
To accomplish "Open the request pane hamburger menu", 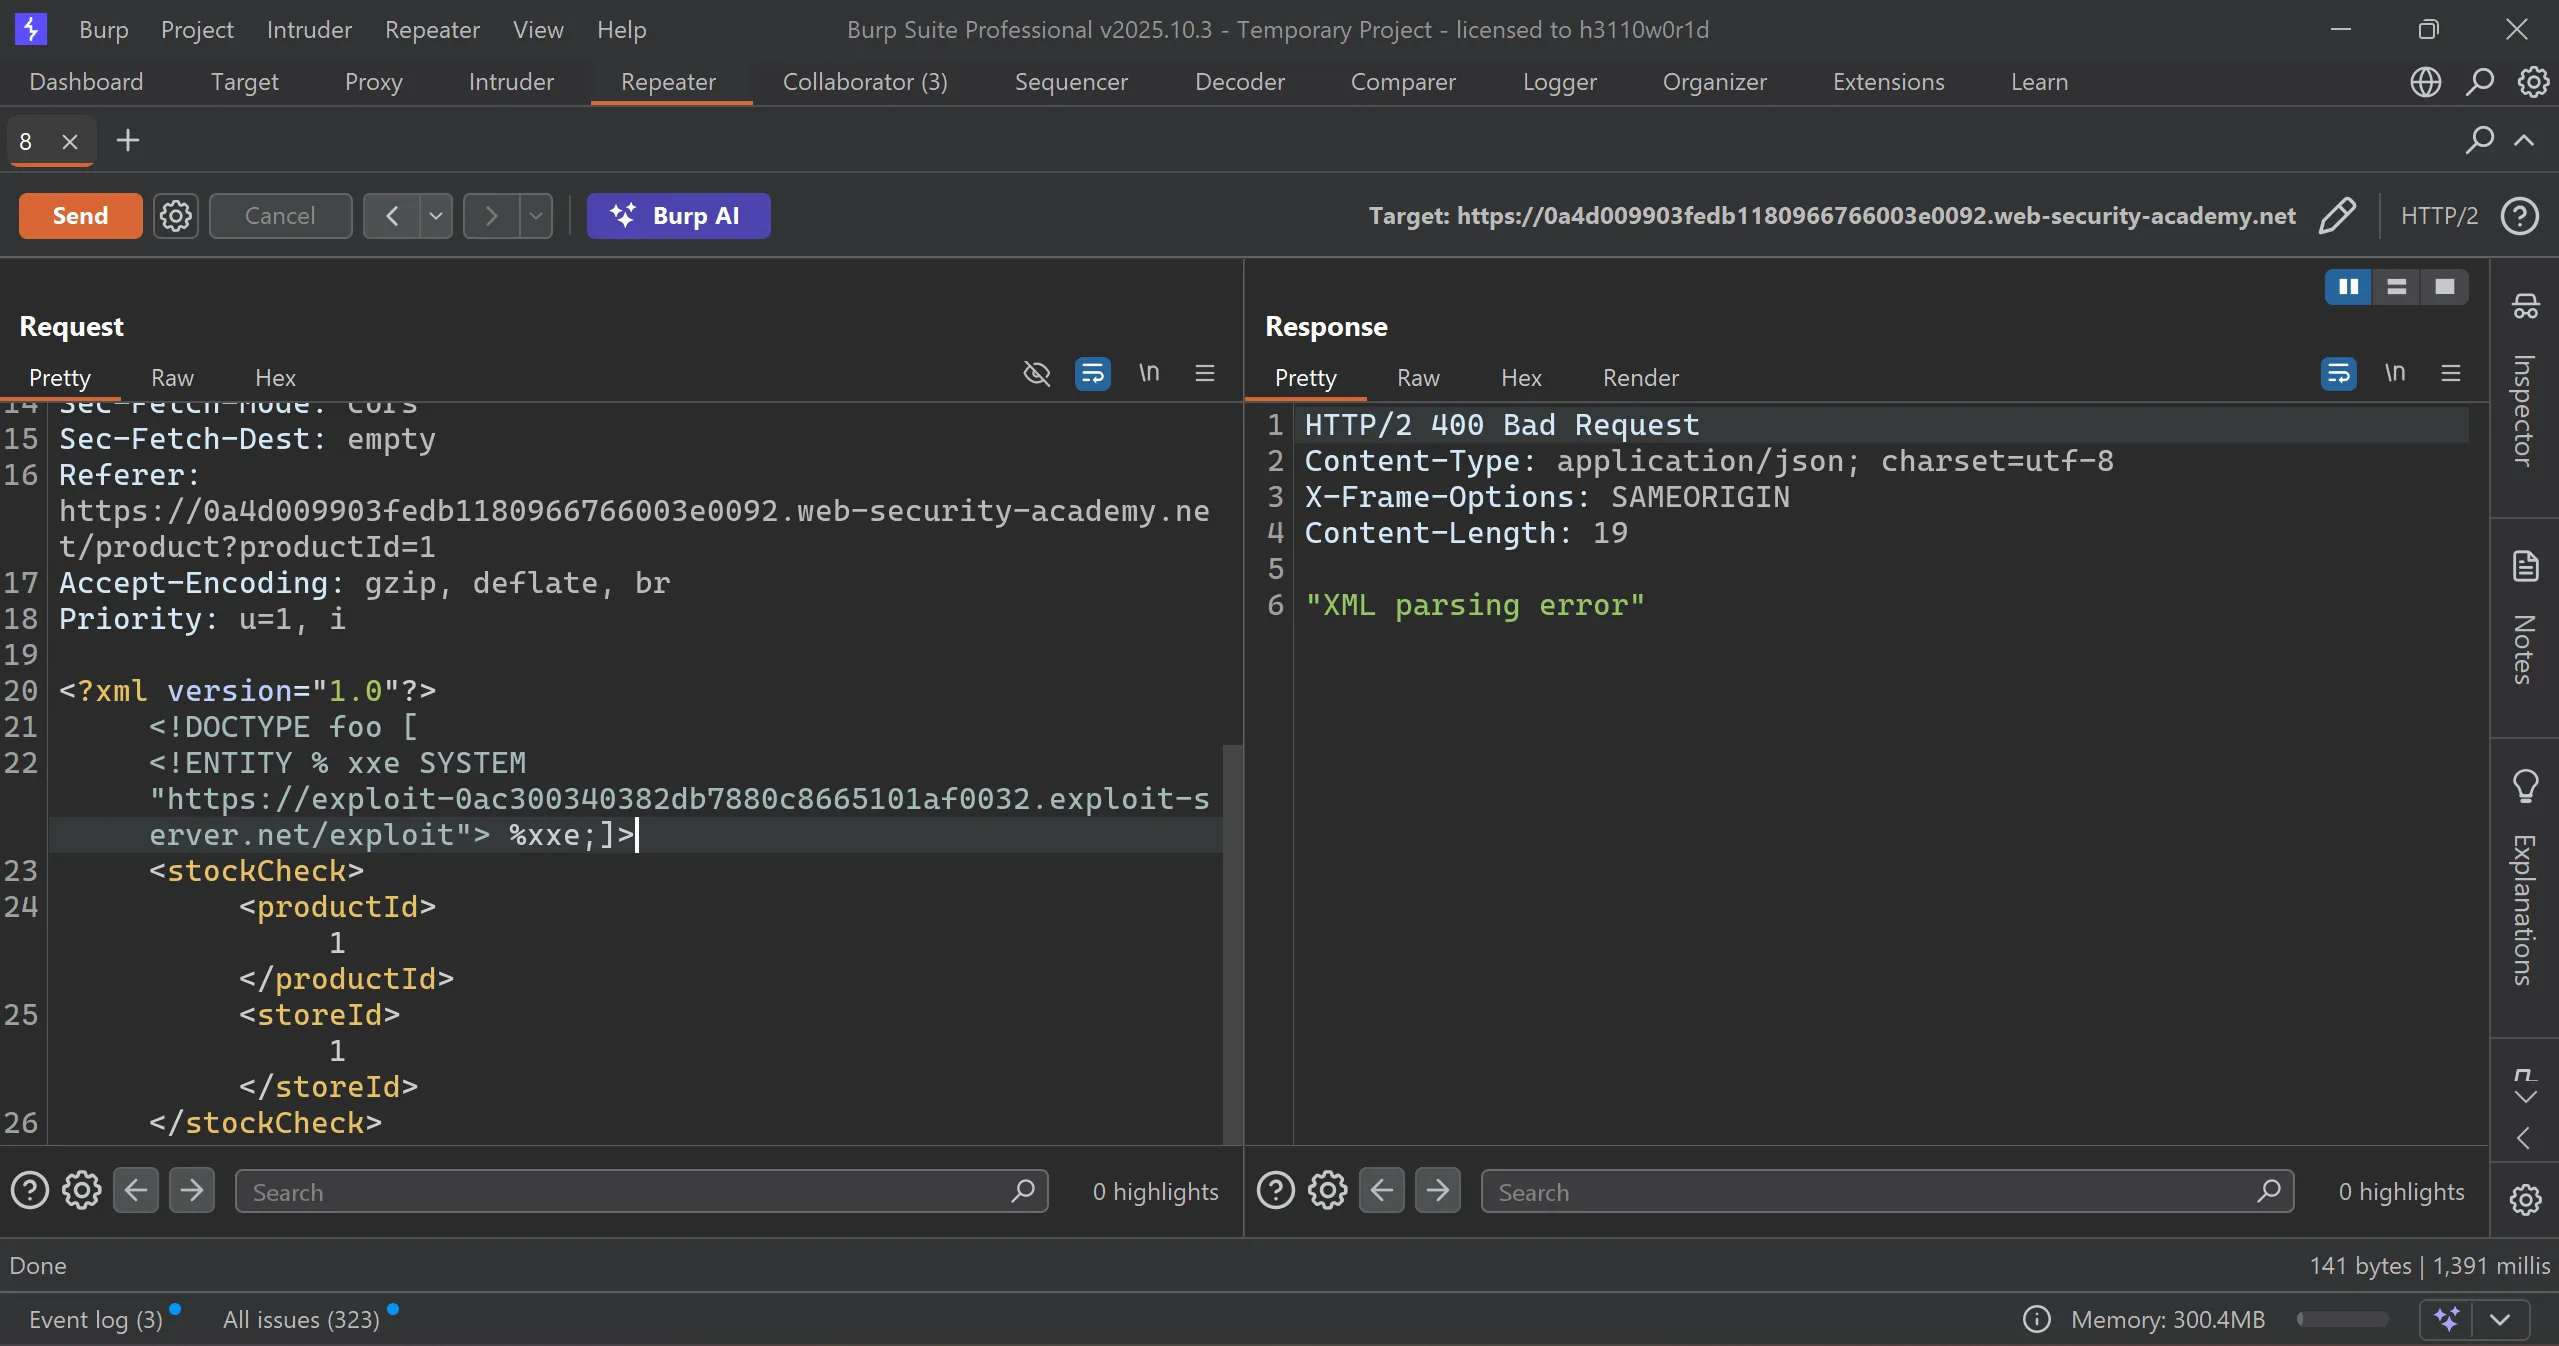I will tap(1204, 373).
